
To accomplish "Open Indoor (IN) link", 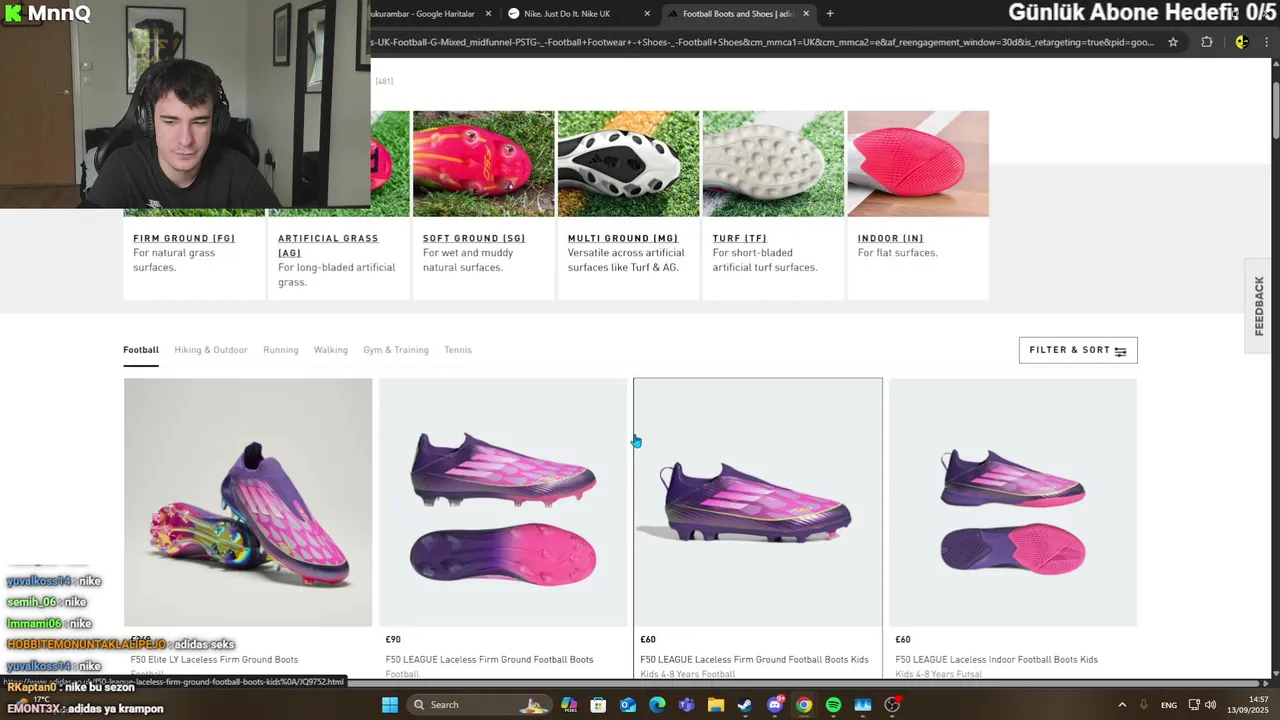I will click(x=891, y=238).
